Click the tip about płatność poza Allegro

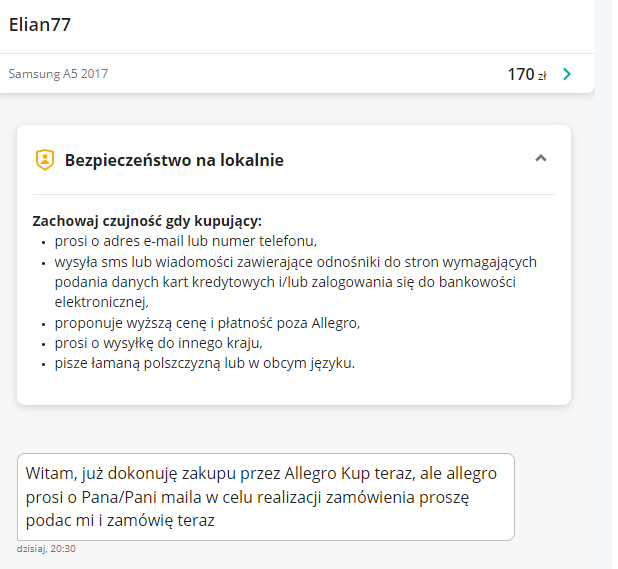click(207, 323)
